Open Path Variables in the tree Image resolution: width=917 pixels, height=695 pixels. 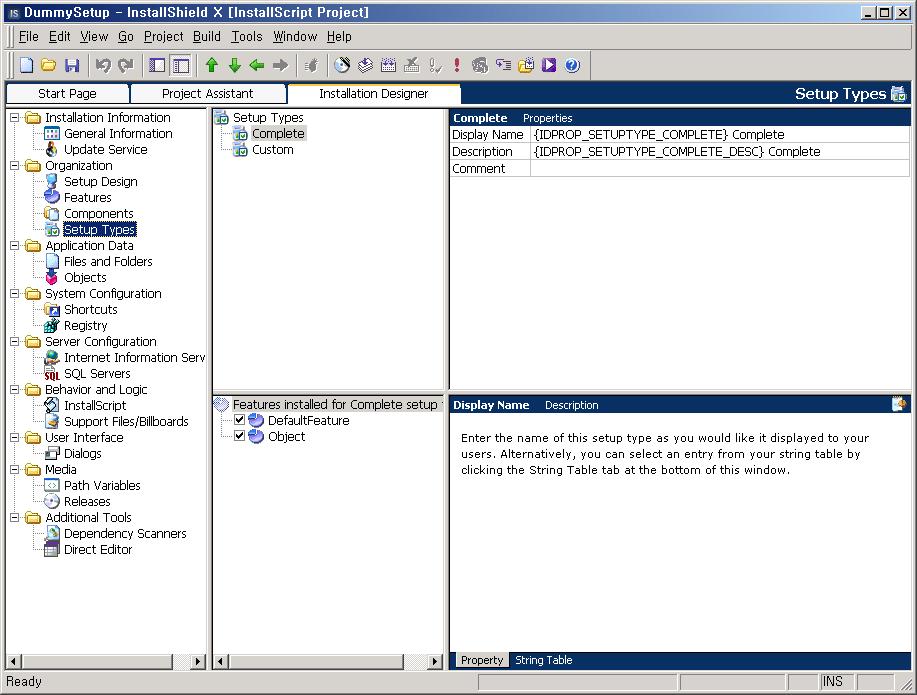[x=102, y=486]
